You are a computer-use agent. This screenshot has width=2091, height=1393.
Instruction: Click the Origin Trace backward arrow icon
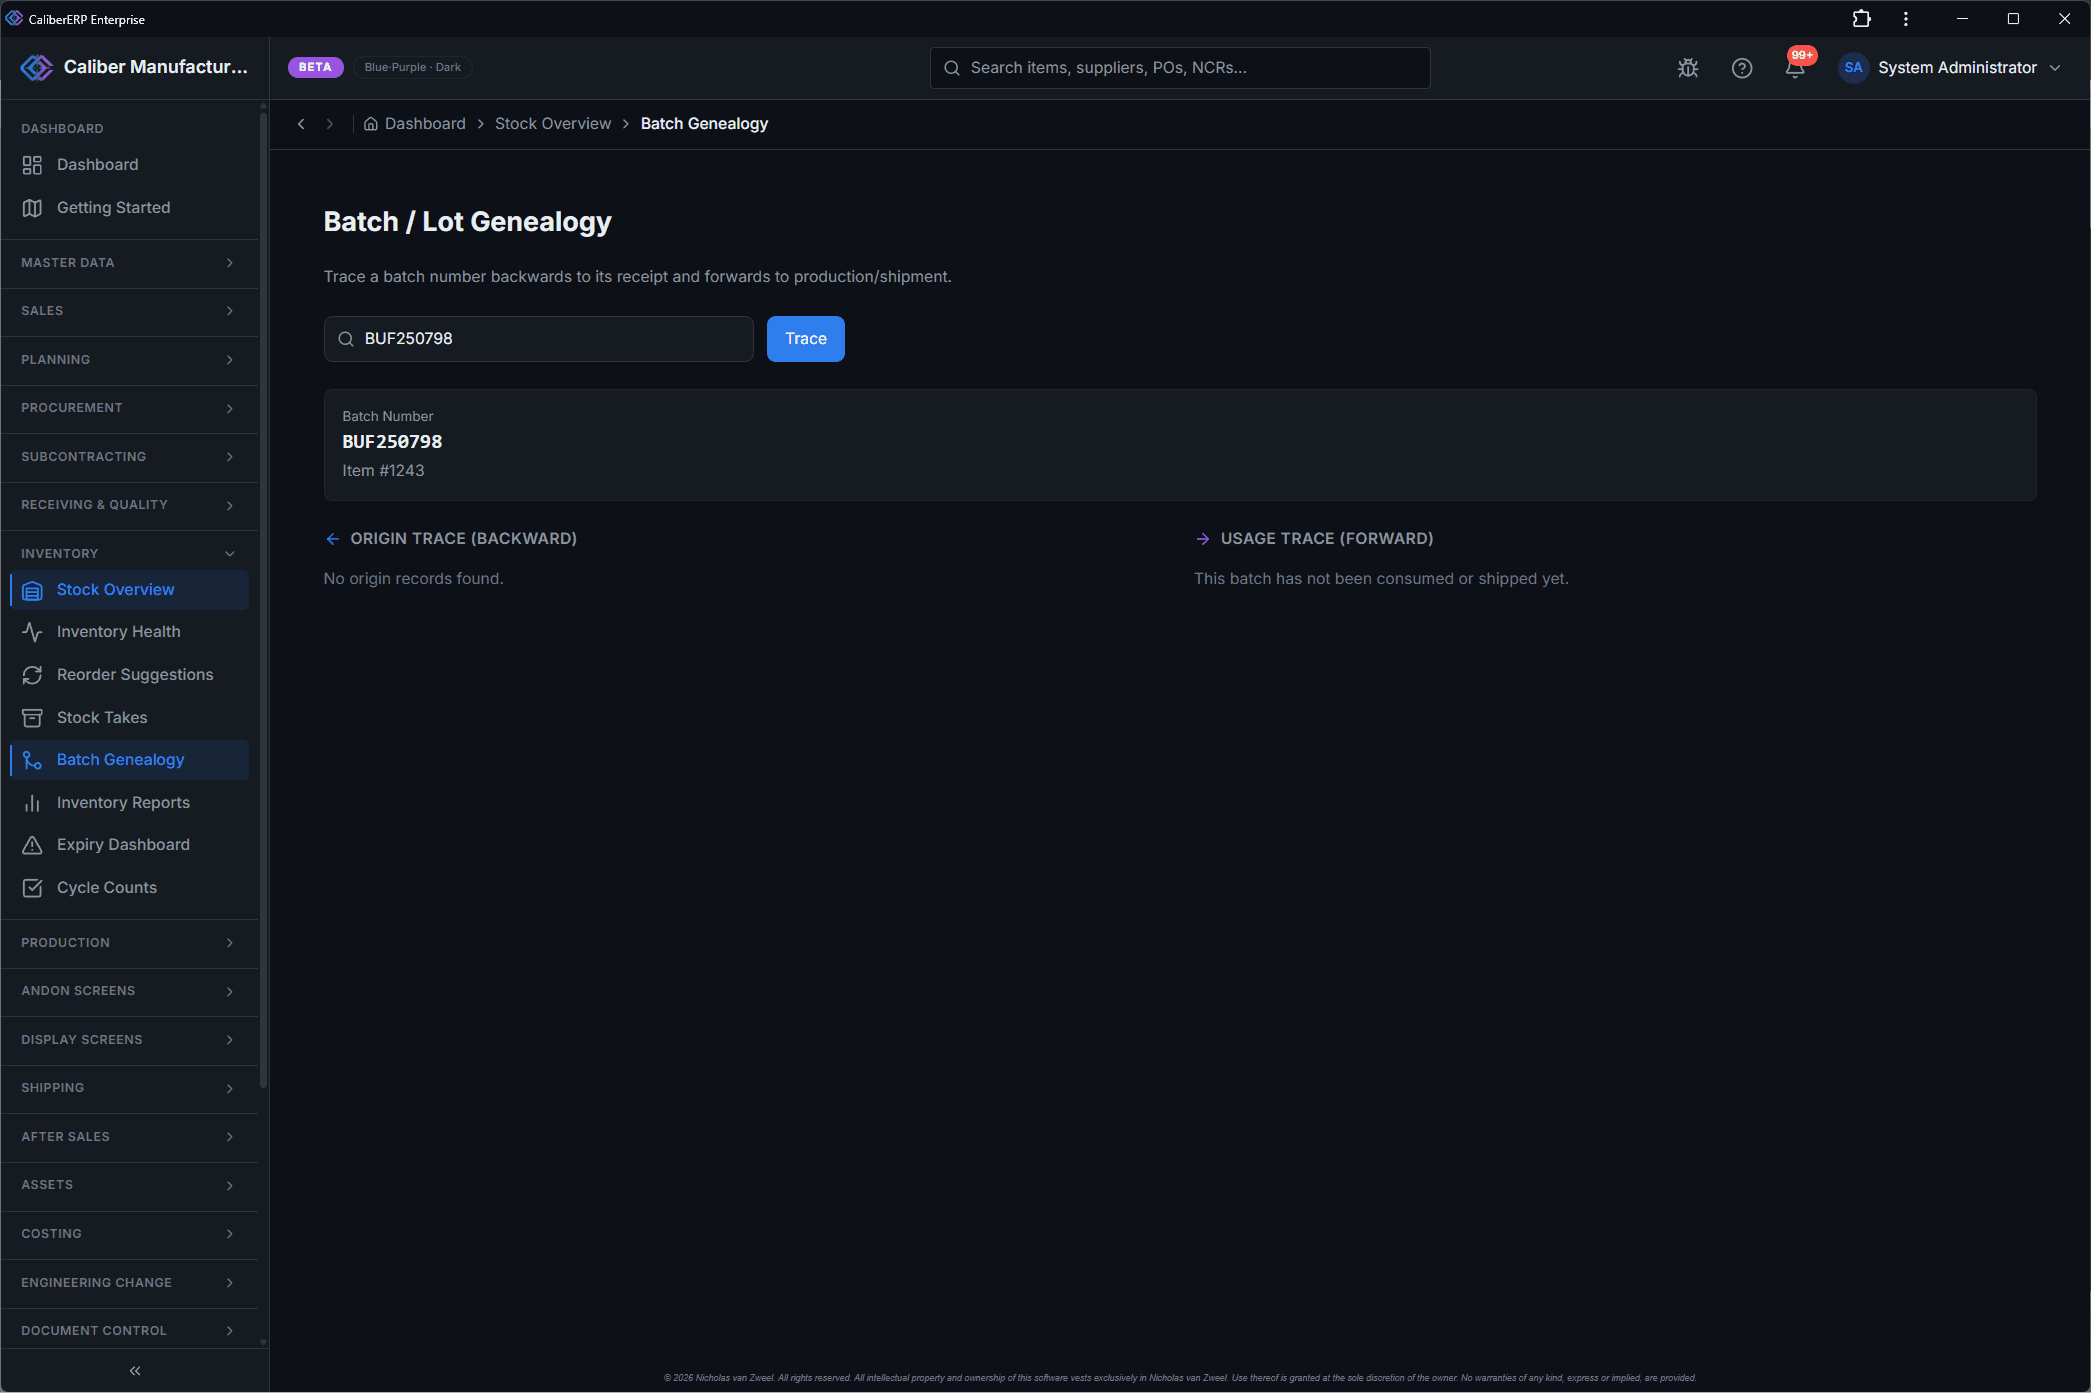(x=333, y=539)
